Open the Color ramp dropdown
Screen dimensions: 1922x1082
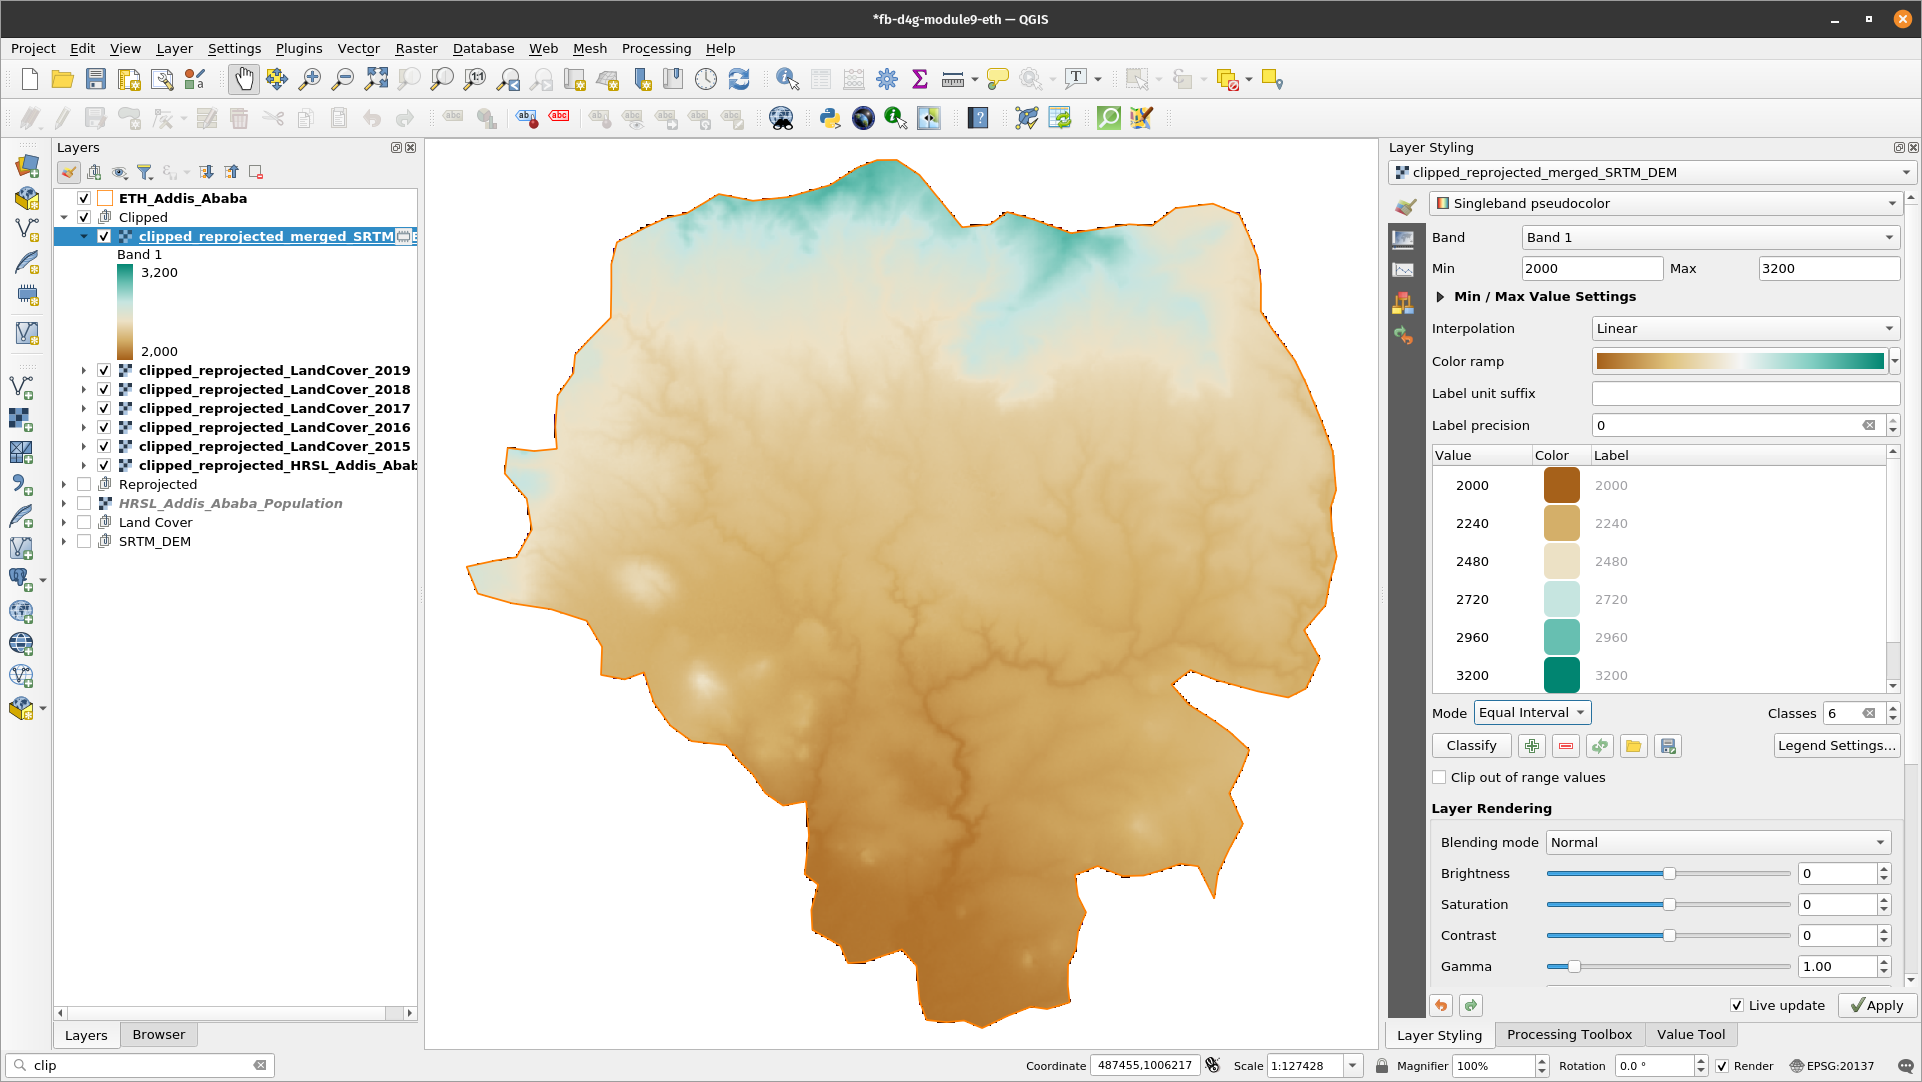(x=1894, y=360)
